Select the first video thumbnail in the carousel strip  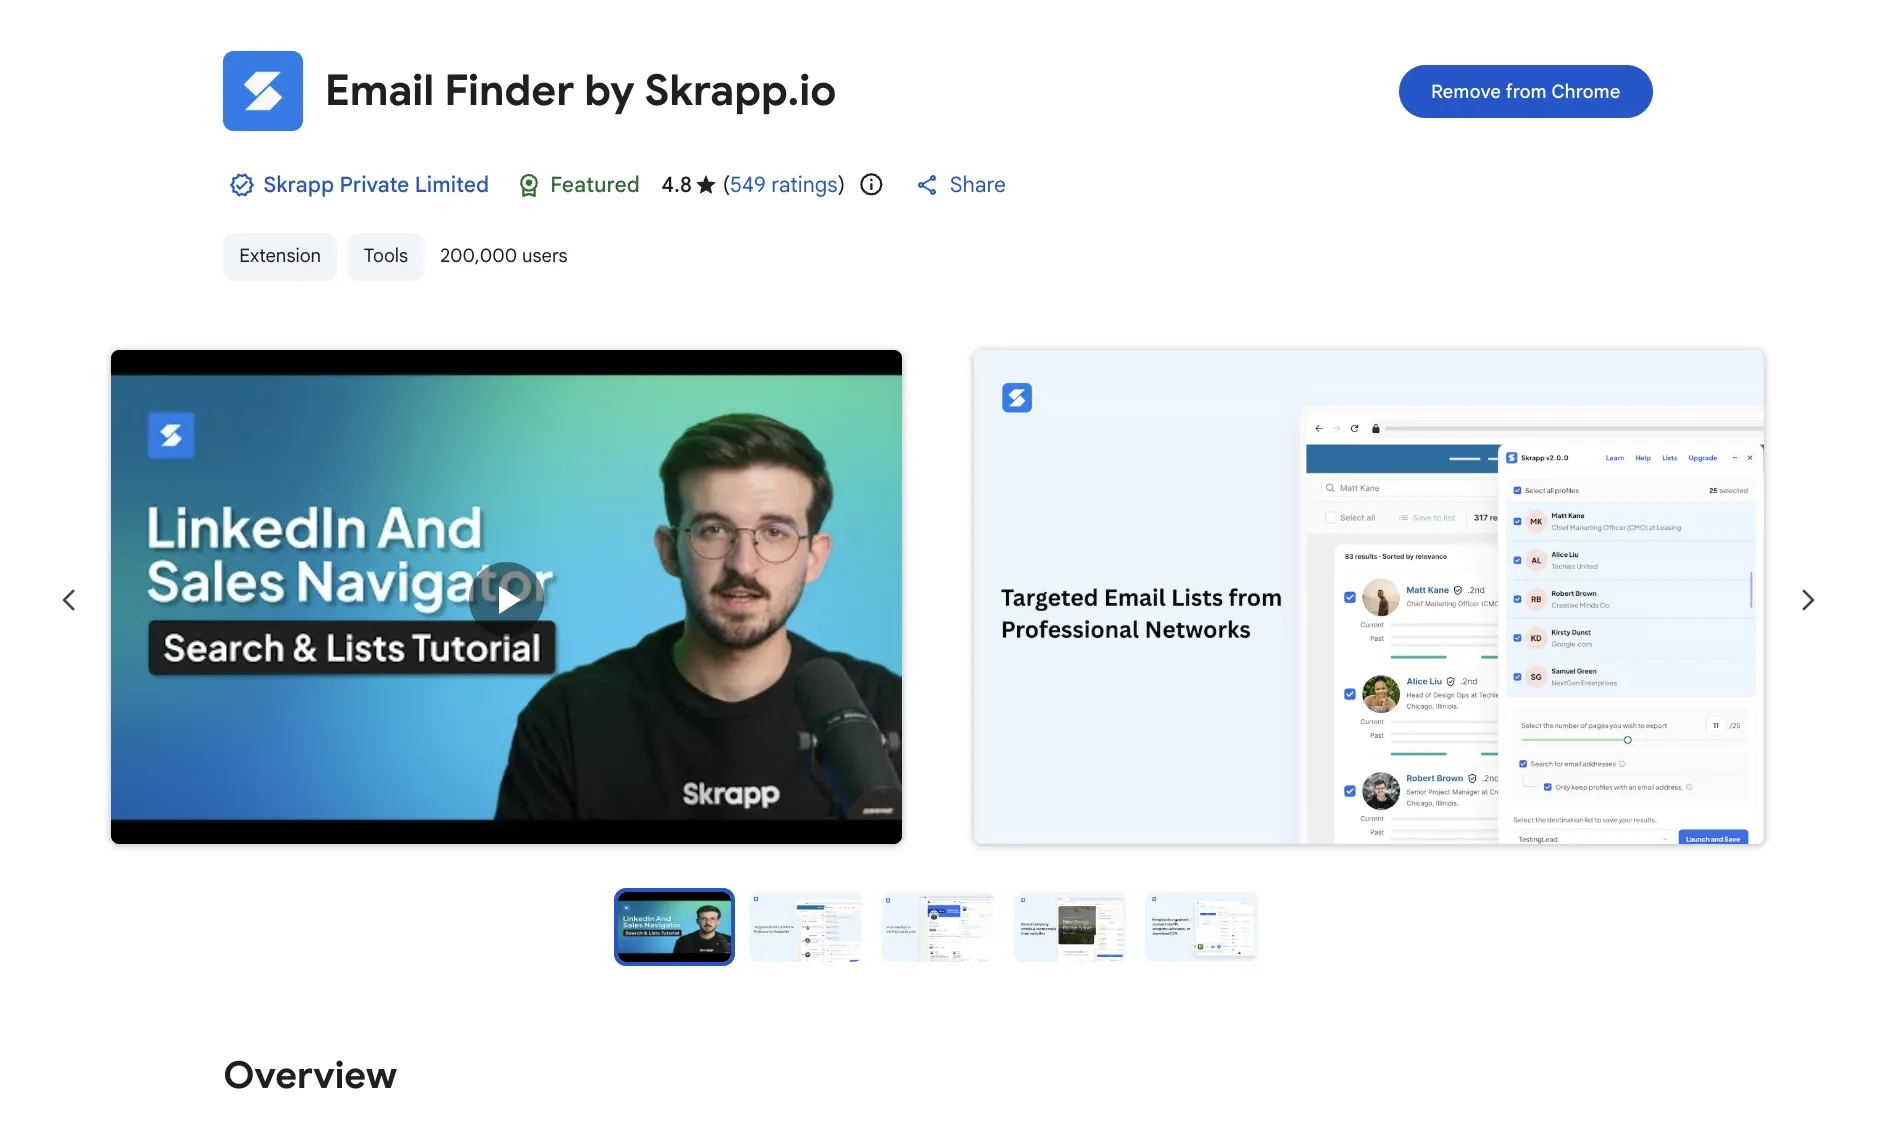point(674,927)
